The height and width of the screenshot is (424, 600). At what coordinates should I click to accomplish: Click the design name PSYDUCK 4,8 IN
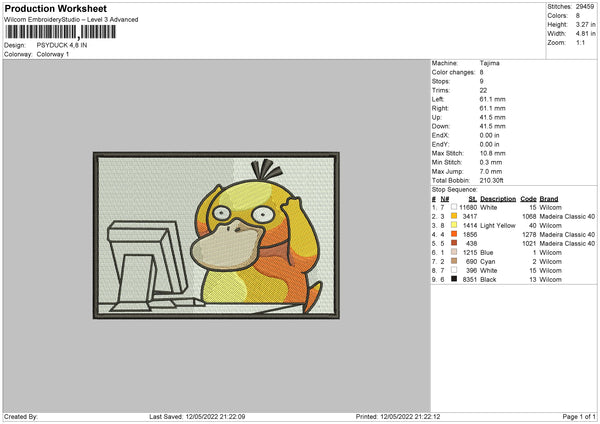(x=62, y=45)
